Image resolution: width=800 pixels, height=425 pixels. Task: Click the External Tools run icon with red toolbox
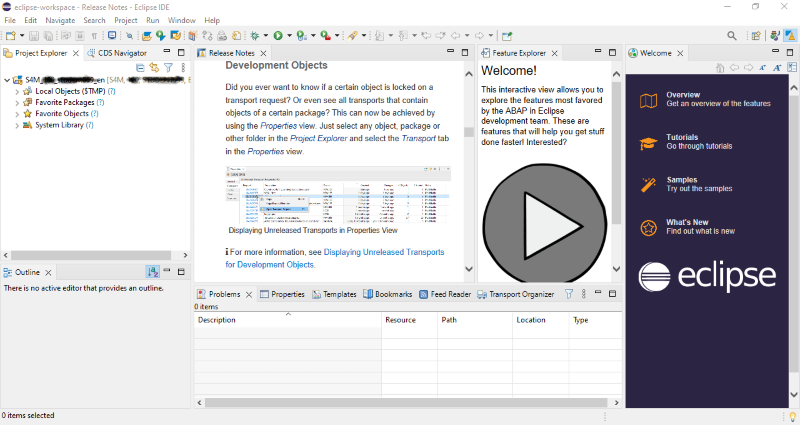[x=326, y=36]
